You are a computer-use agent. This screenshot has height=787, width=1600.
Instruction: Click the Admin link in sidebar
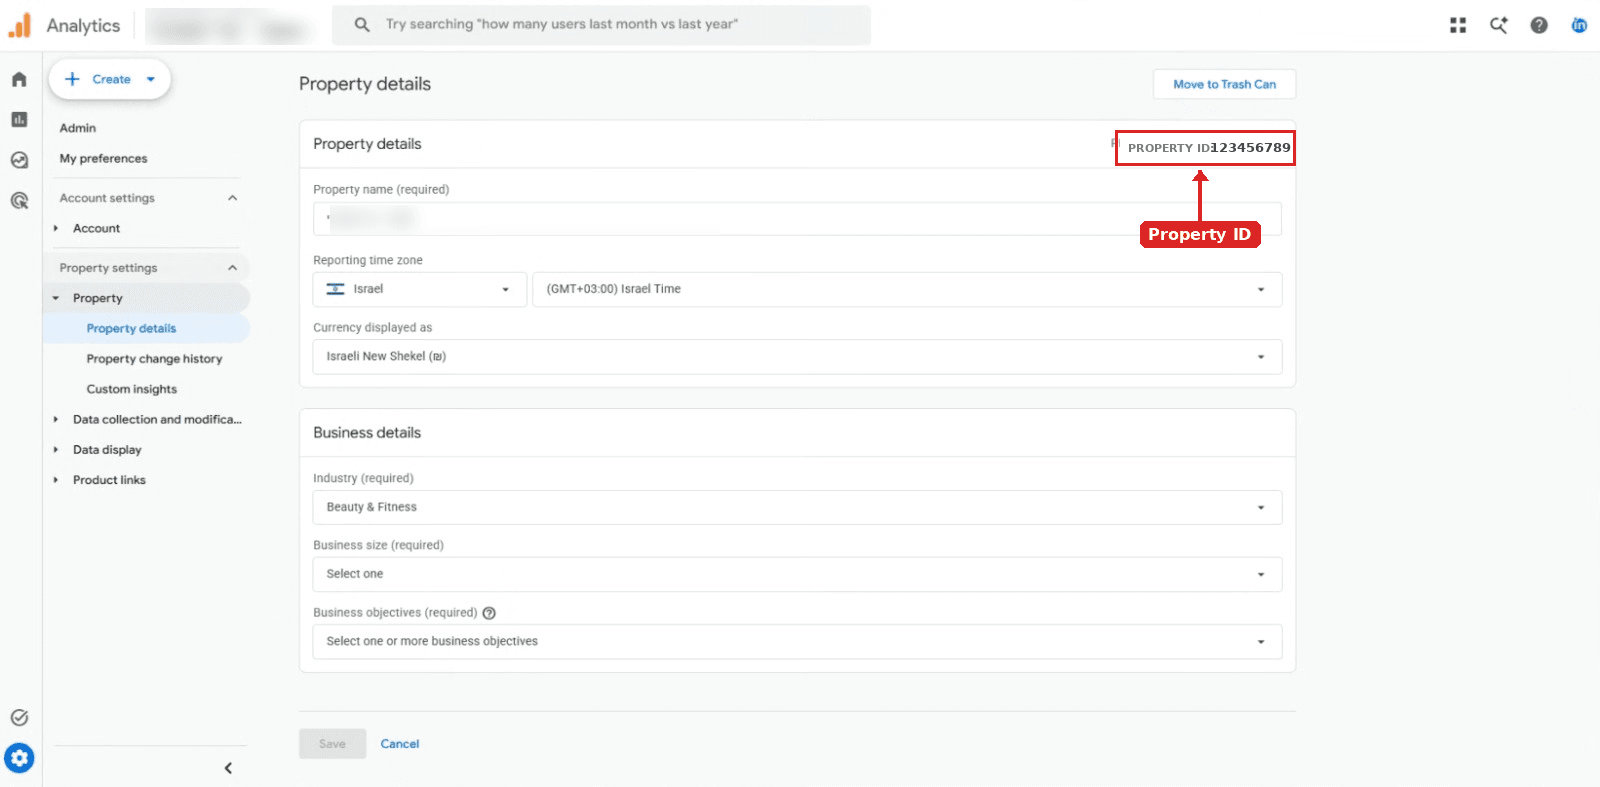tap(78, 128)
